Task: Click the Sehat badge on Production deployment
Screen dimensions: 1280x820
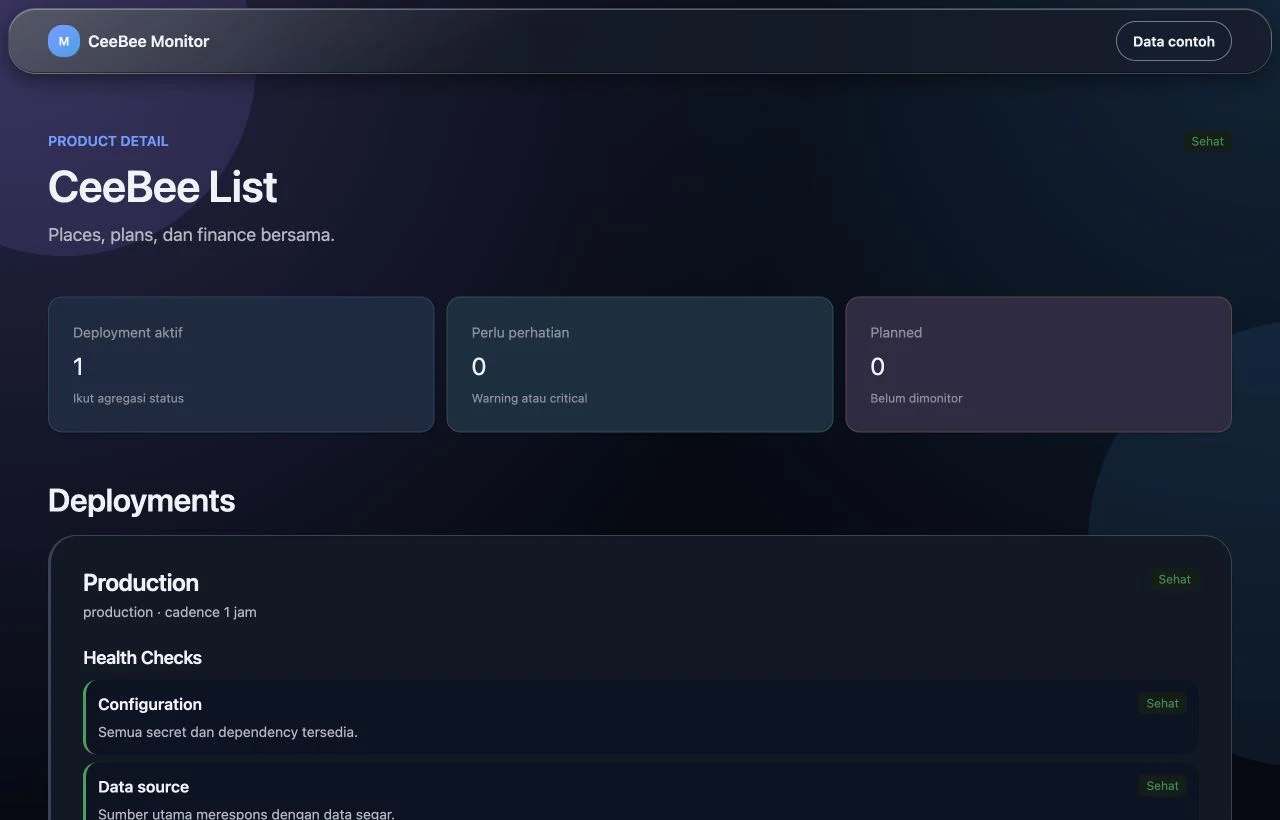Action: pyautogui.click(x=1174, y=579)
